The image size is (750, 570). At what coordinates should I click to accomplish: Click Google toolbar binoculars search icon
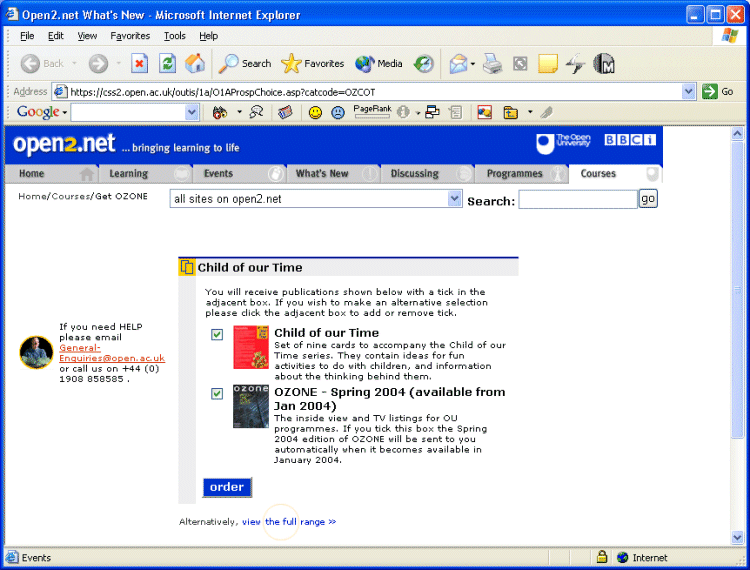pyautogui.click(x=220, y=113)
